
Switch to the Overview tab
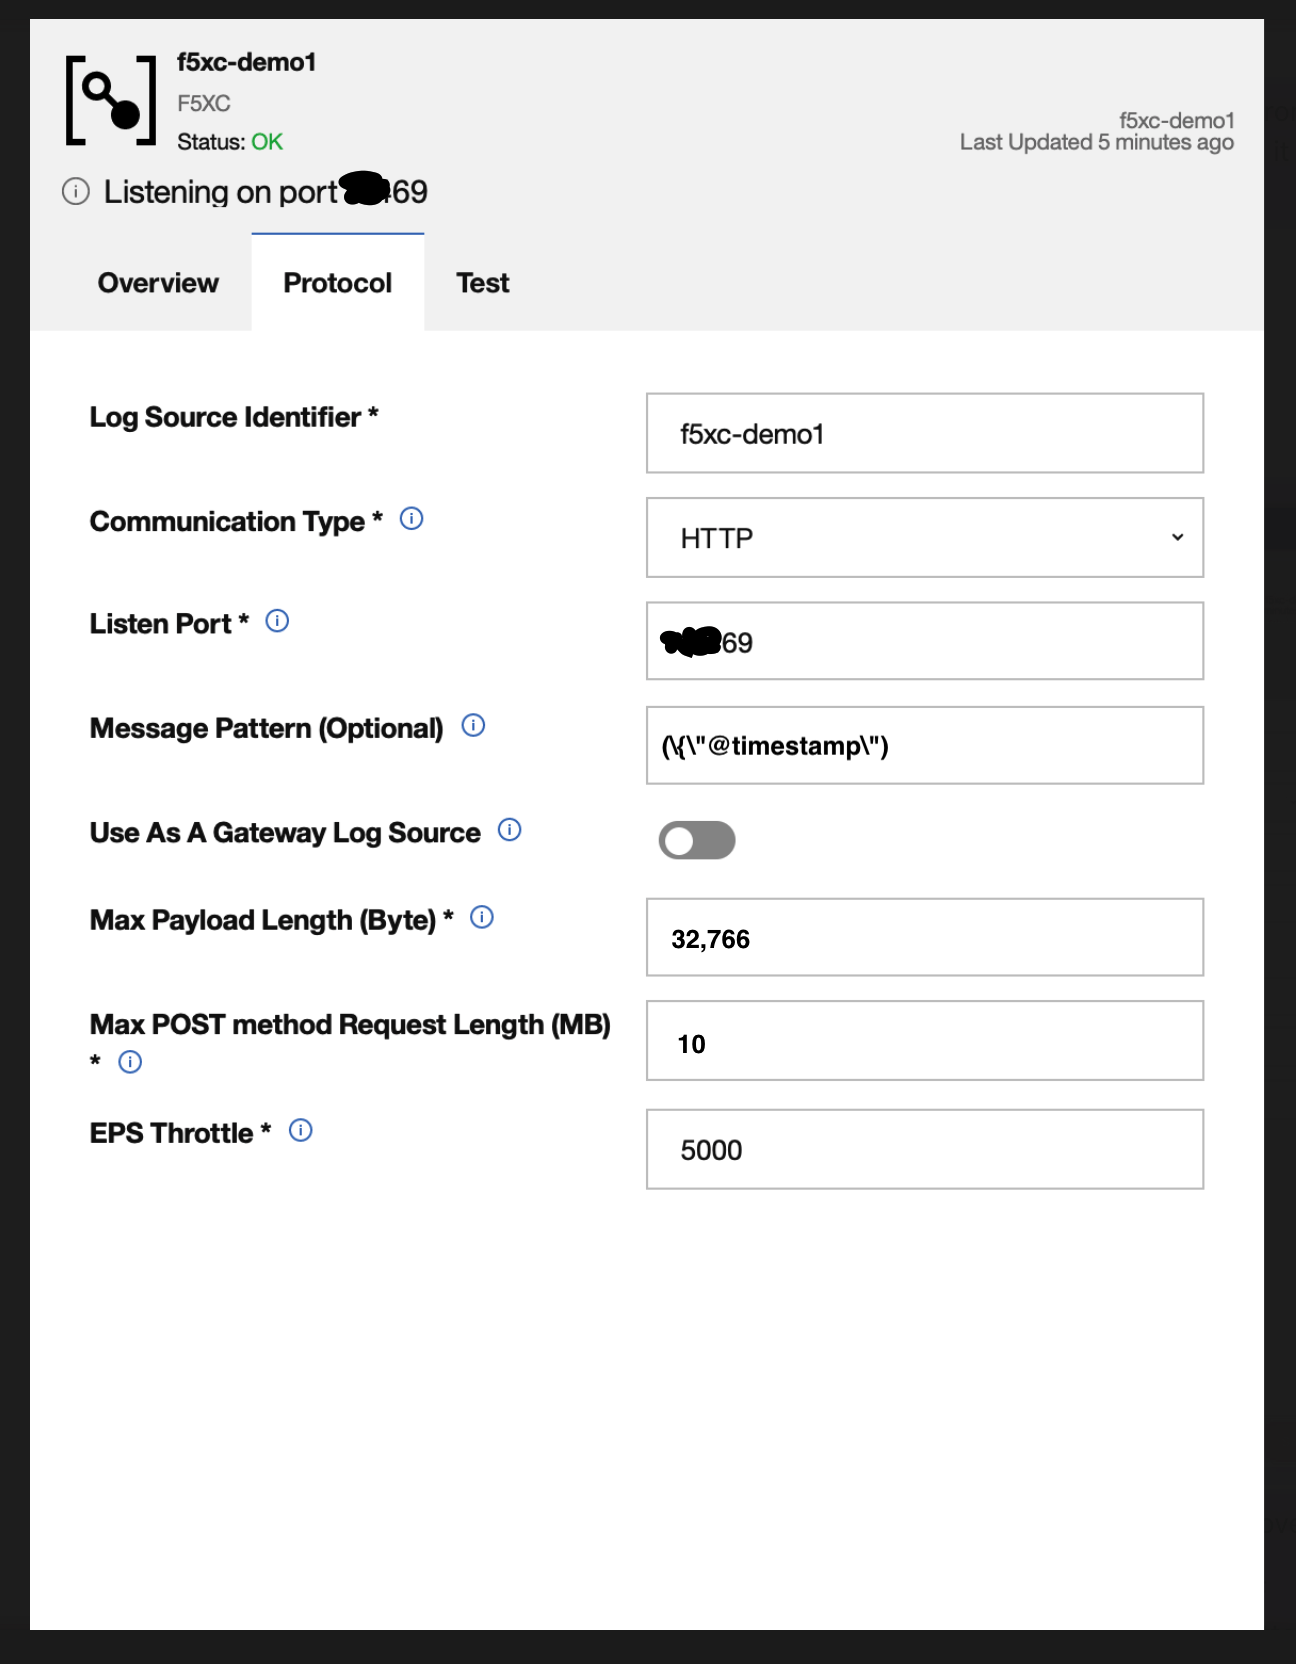pyautogui.click(x=157, y=283)
